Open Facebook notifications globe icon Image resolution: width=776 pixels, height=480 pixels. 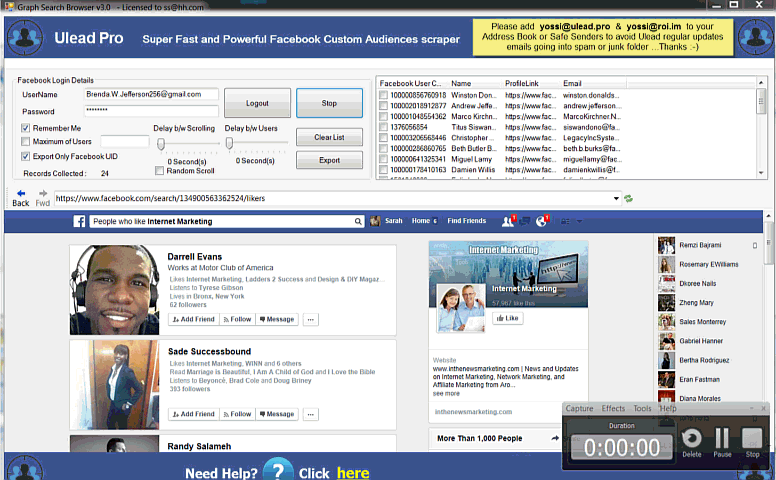(x=541, y=221)
